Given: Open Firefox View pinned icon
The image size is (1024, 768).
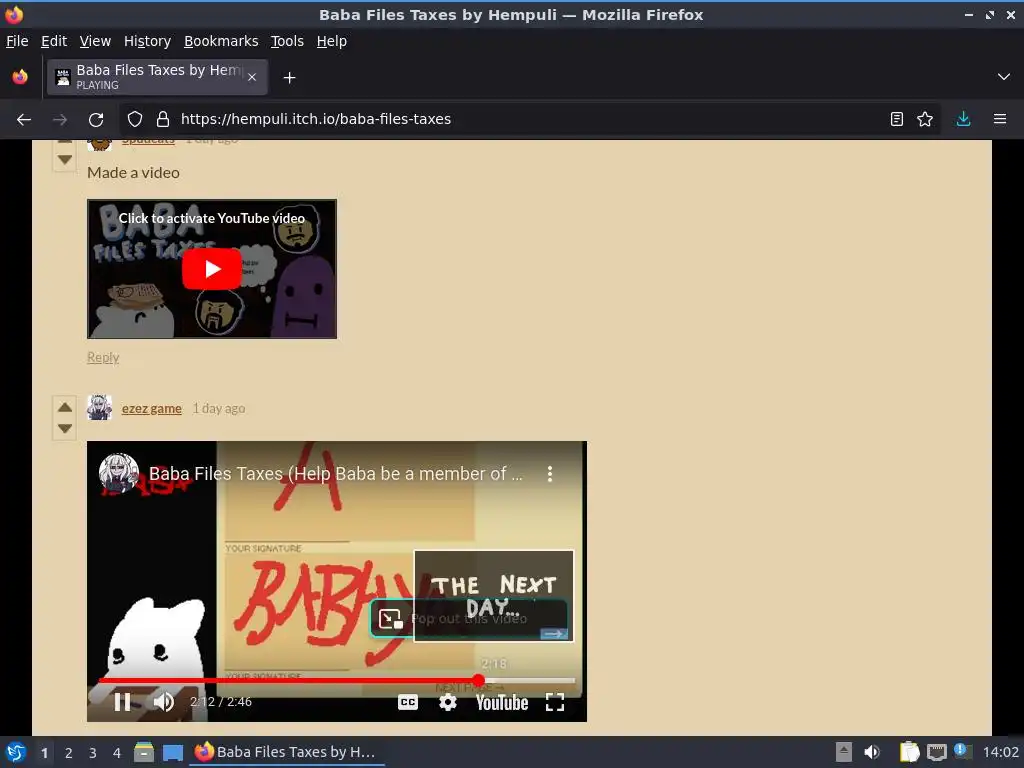Looking at the screenshot, I should point(20,77).
